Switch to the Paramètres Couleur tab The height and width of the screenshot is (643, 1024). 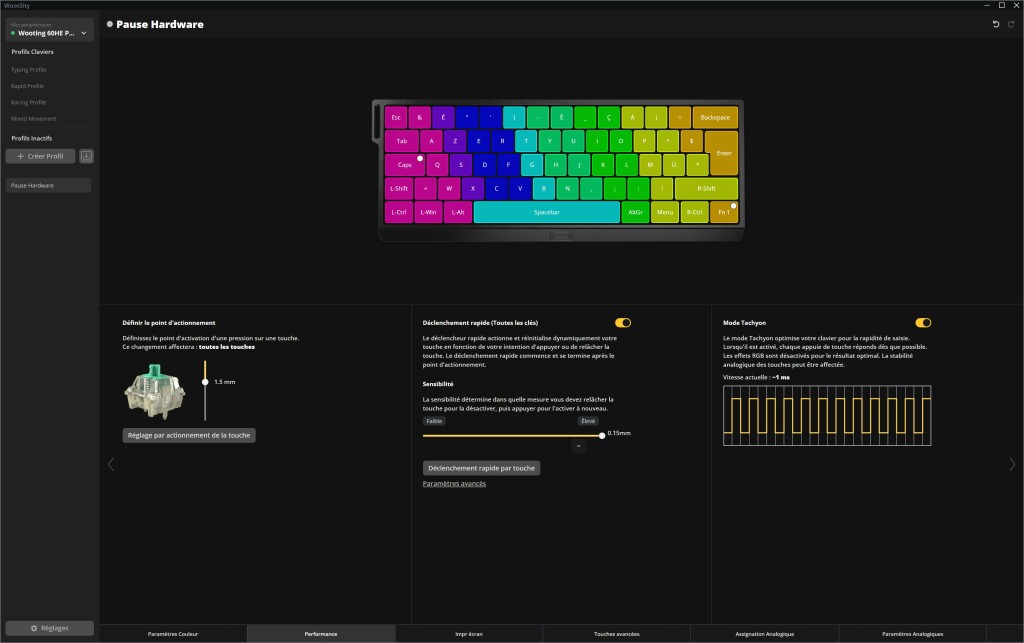click(x=173, y=634)
